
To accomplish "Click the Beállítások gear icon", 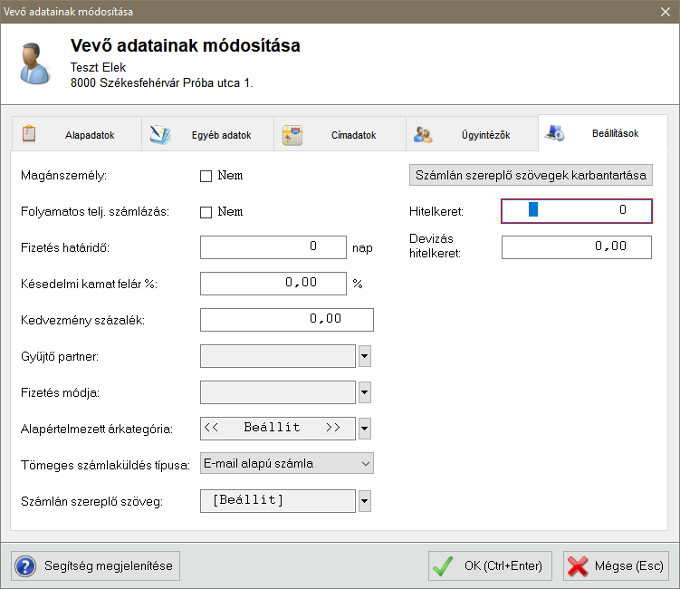I will click(556, 133).
